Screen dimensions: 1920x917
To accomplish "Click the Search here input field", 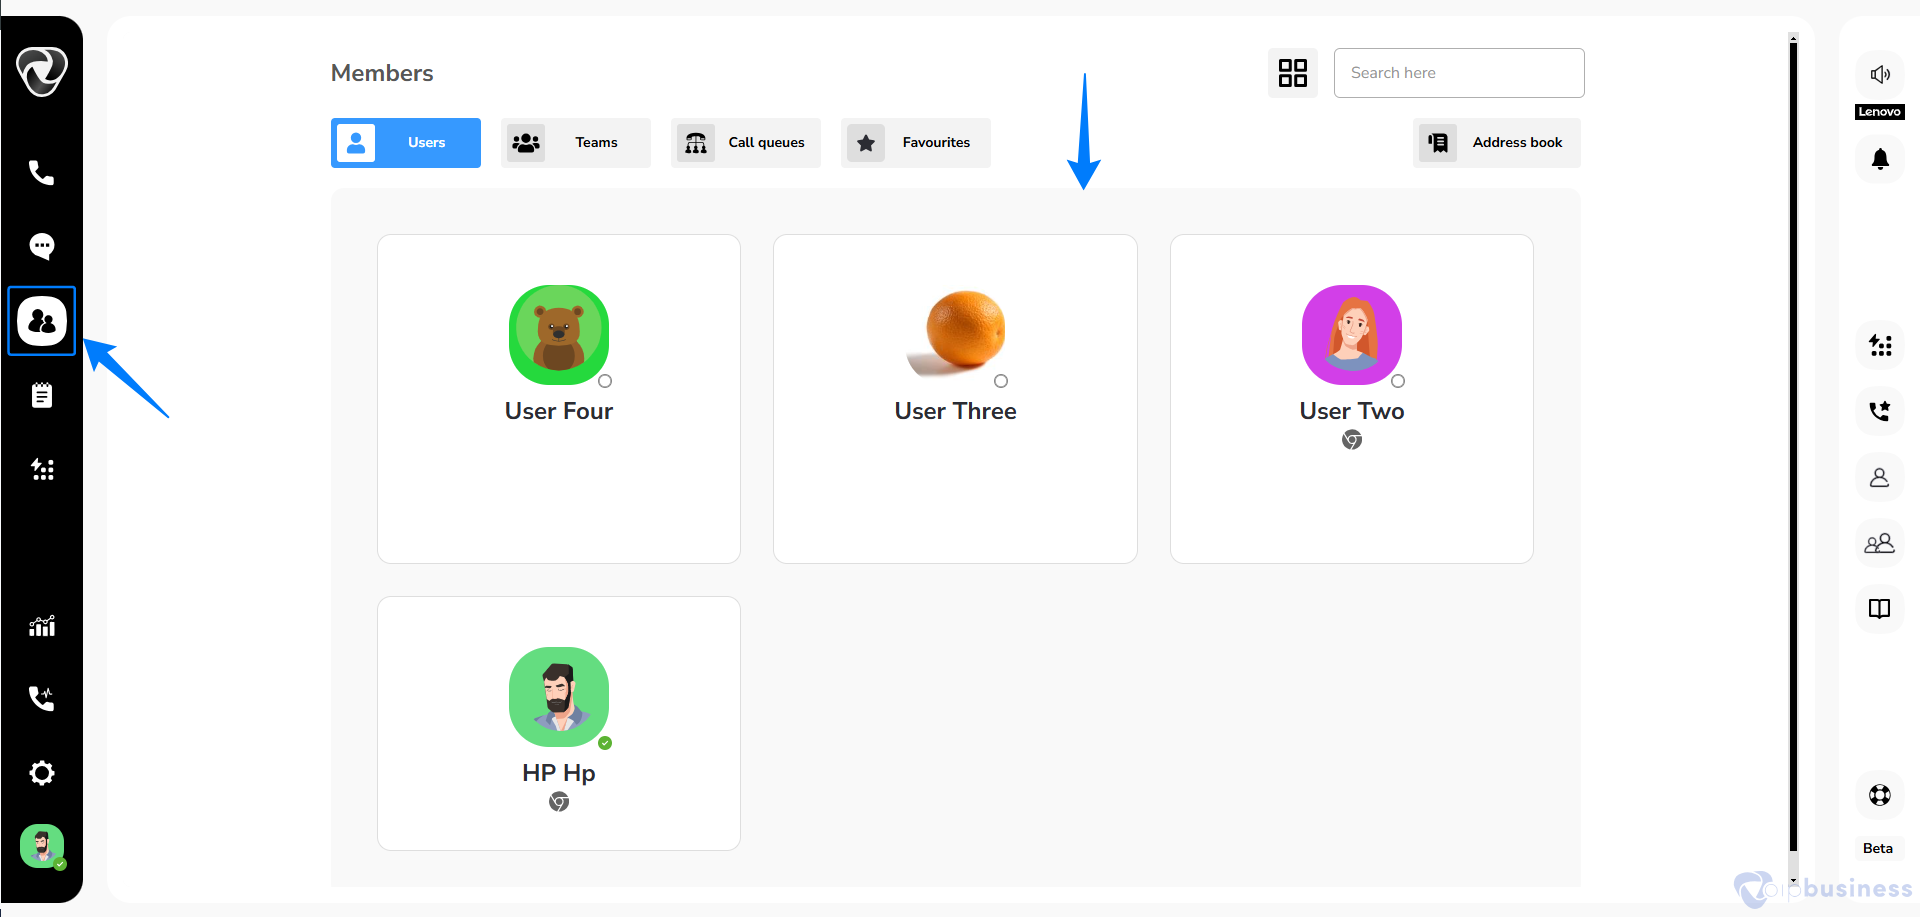I will coord(1459,73).
